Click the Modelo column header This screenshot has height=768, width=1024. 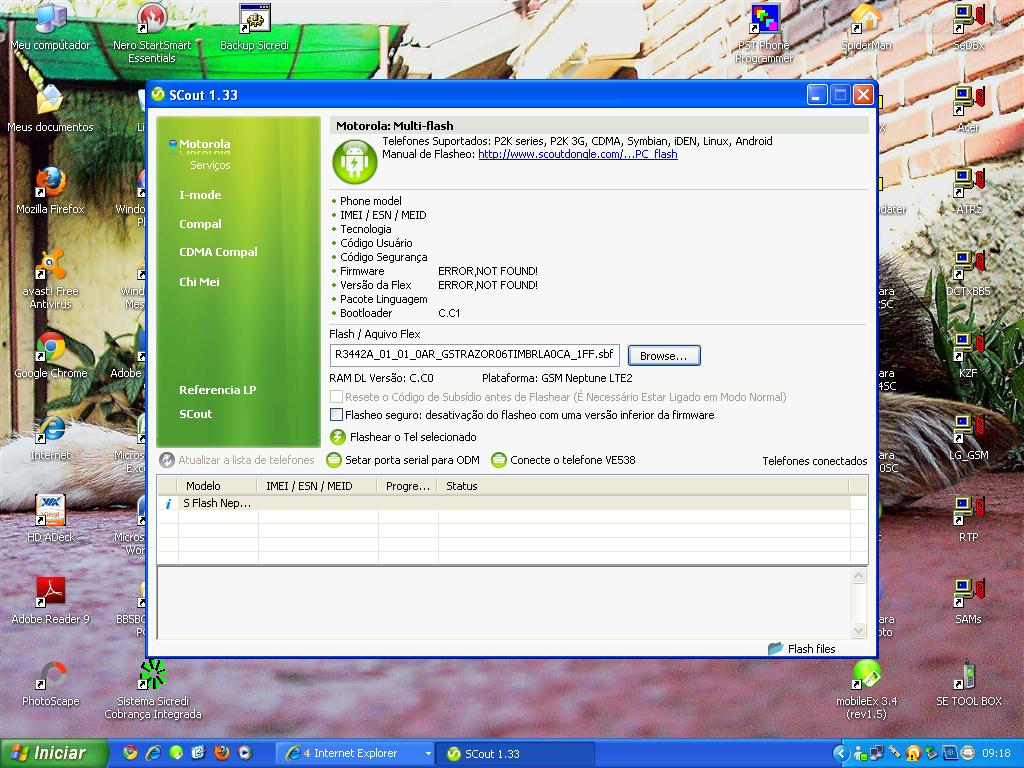click(x=217, y=485)
